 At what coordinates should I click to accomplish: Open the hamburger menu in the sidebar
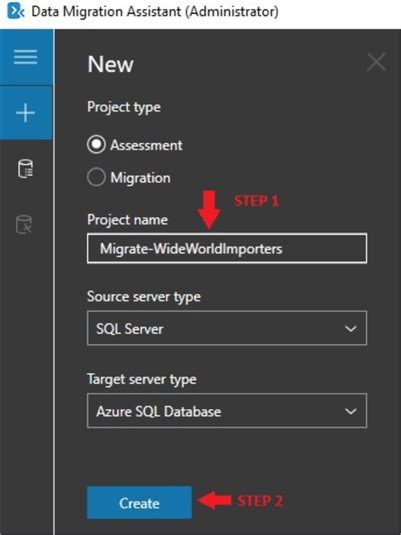(26, 57)
